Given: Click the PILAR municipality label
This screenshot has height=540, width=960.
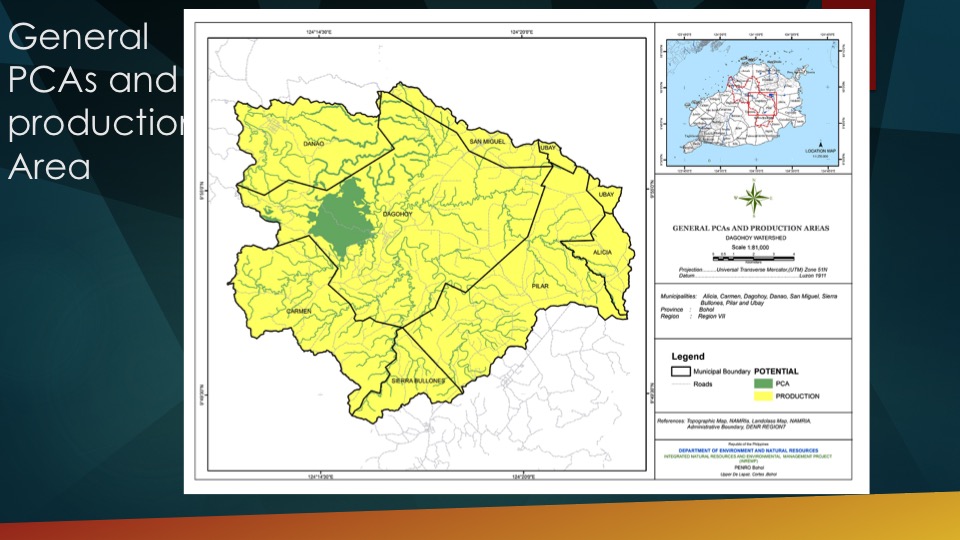Looking at the screenshot, I should (541, 285).
